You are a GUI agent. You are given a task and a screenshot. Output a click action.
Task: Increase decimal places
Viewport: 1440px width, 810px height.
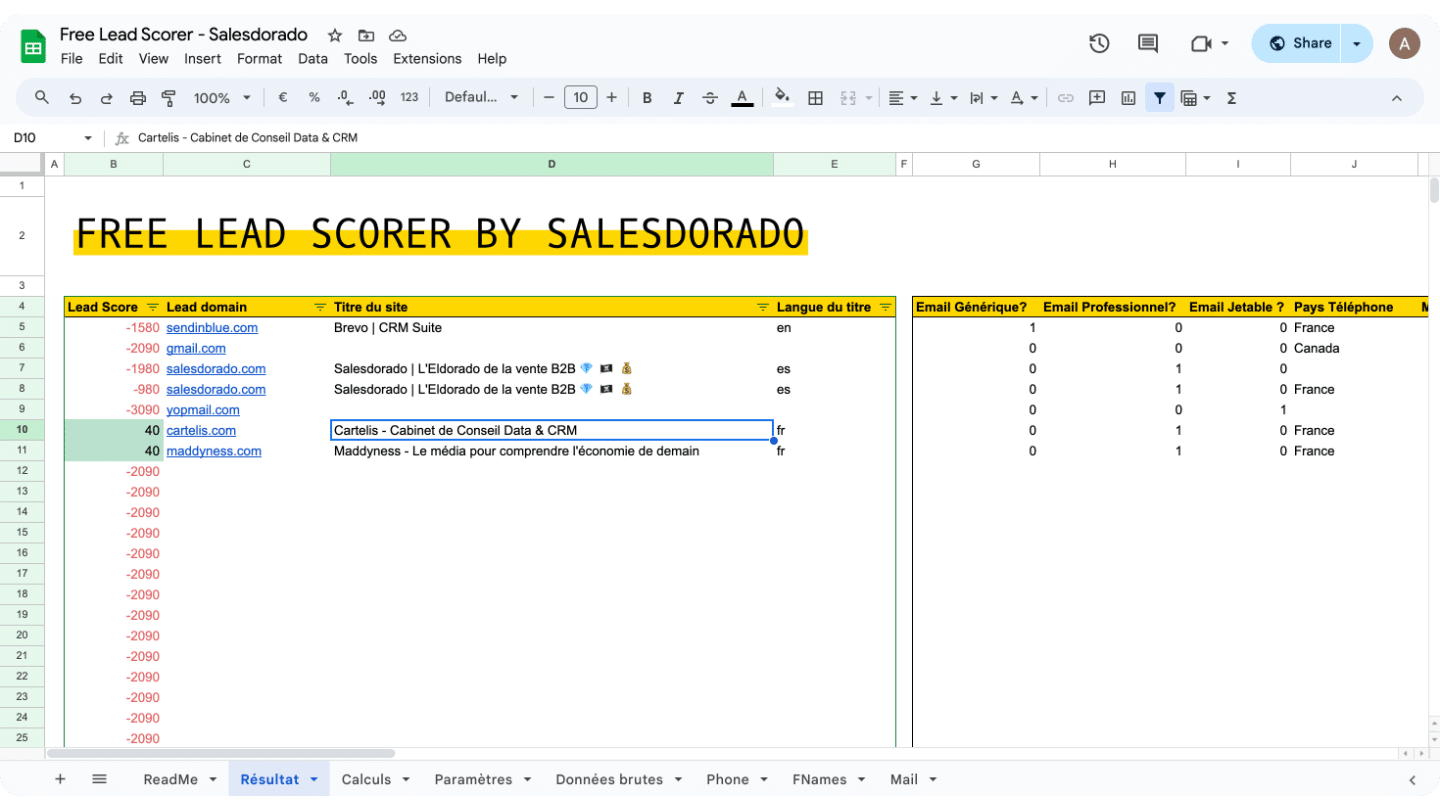(x=377, y=98)
